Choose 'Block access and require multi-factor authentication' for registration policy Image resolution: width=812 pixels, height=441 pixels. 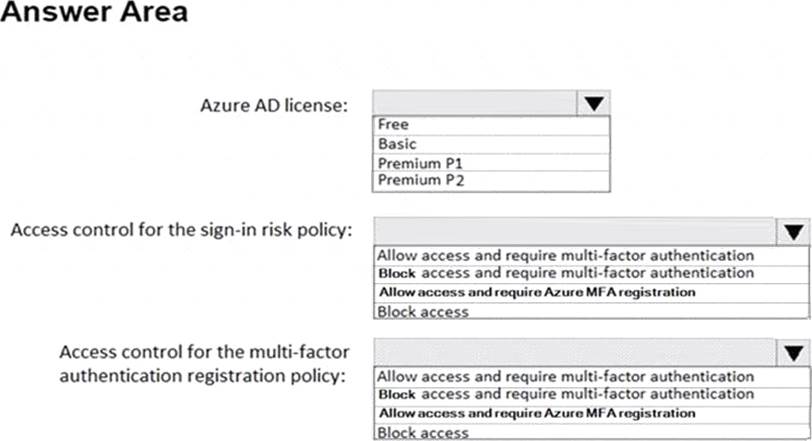pos(566,395)
